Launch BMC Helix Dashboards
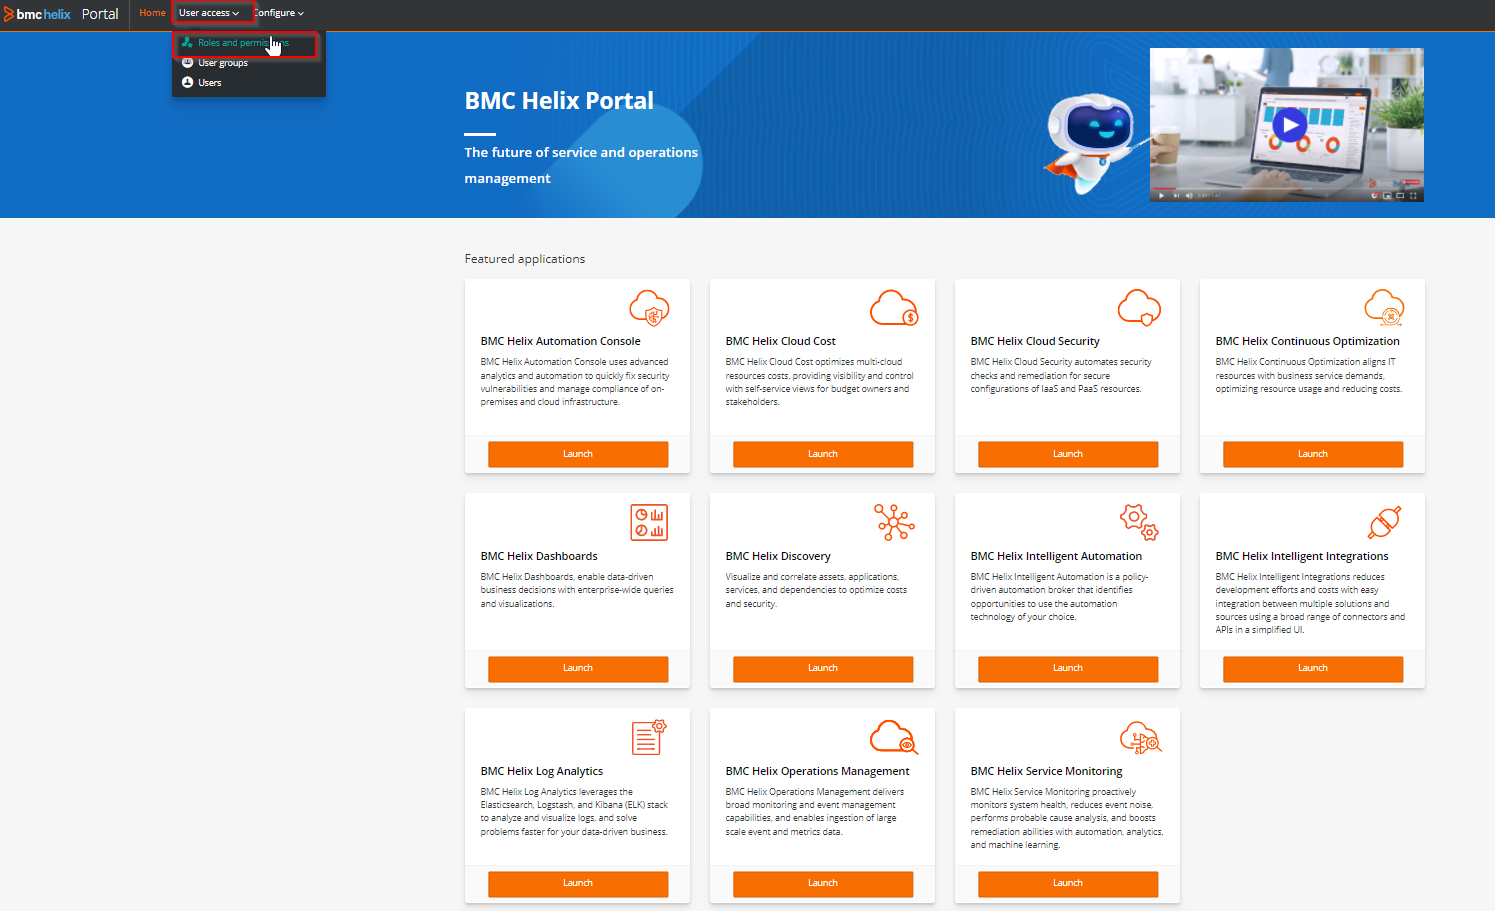This screenshot has width=1495, height=911. click(x=578, y=669)
